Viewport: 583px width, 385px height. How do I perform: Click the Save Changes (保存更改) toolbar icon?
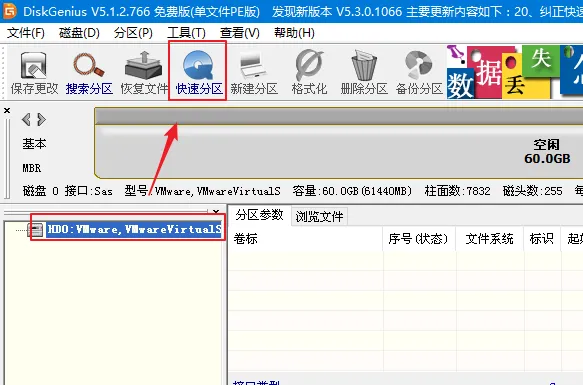34,73
